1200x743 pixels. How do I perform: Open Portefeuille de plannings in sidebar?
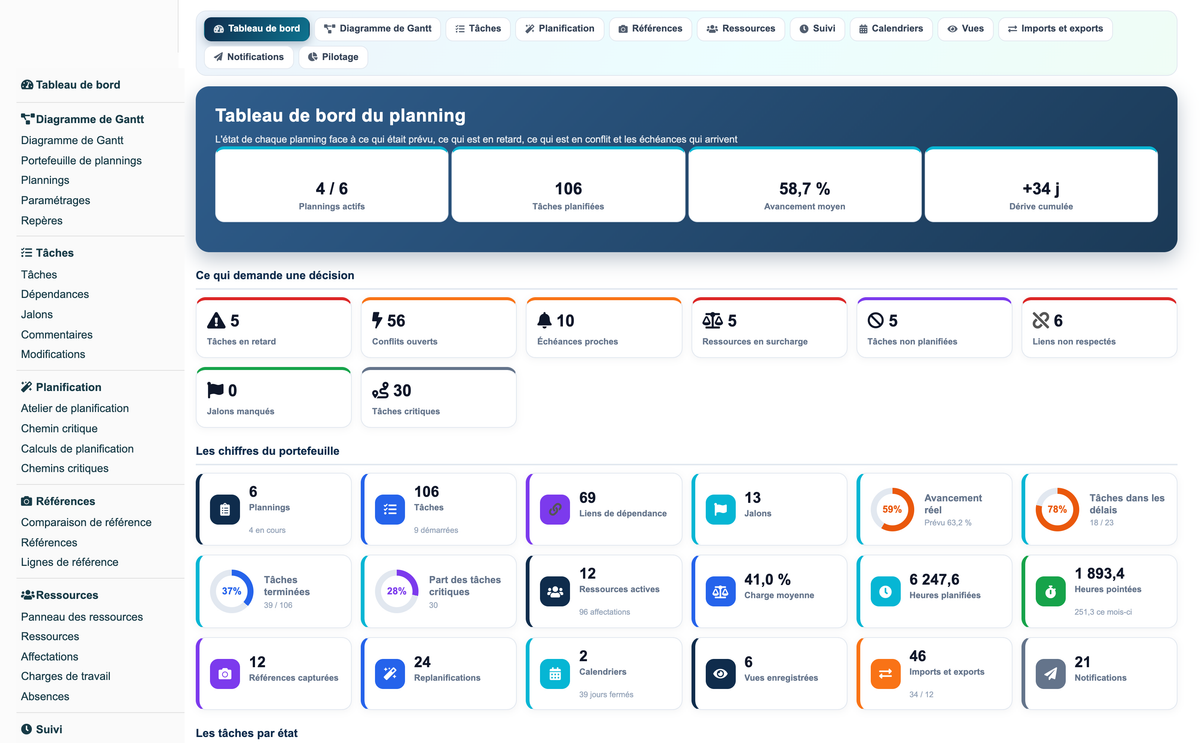click(81, 160)
